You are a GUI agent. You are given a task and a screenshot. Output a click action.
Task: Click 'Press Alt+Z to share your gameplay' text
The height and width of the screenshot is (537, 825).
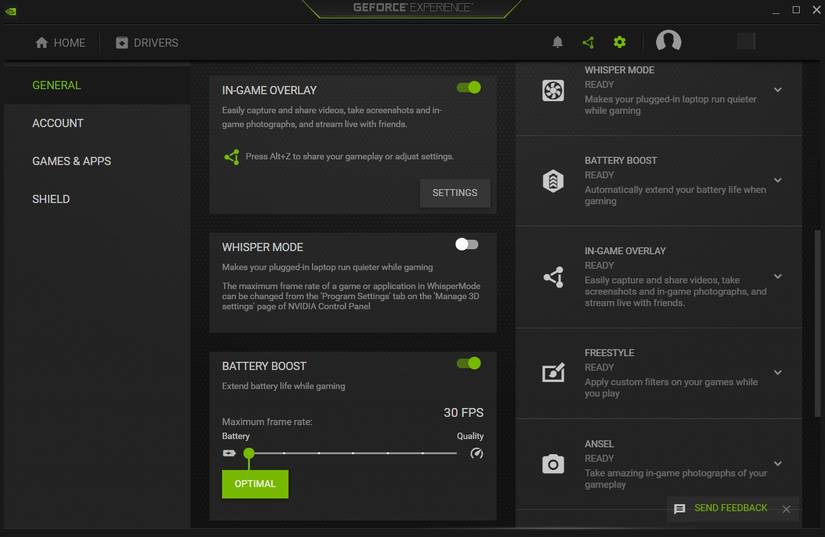click(349, 156)
